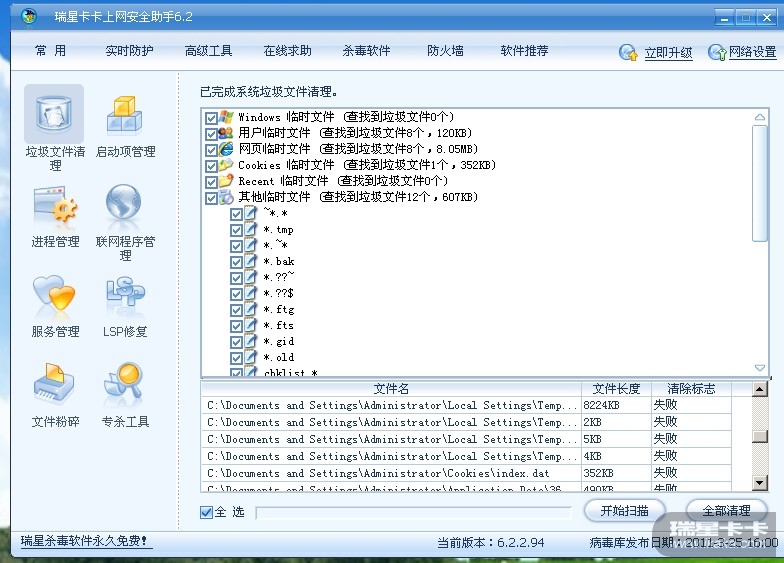
Task: Click the 当前版本：6.2.2.94 status text
Action: [x=490, y=542]
